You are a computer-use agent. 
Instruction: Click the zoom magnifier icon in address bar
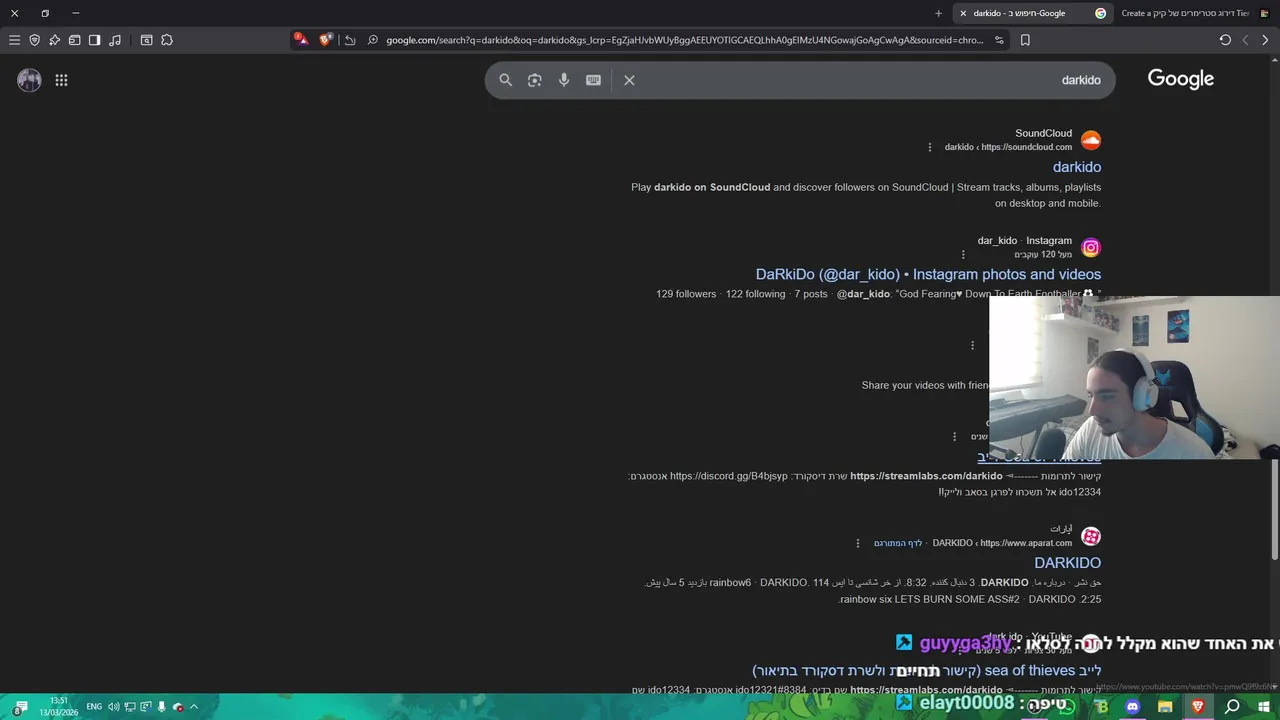pos(372,40)
